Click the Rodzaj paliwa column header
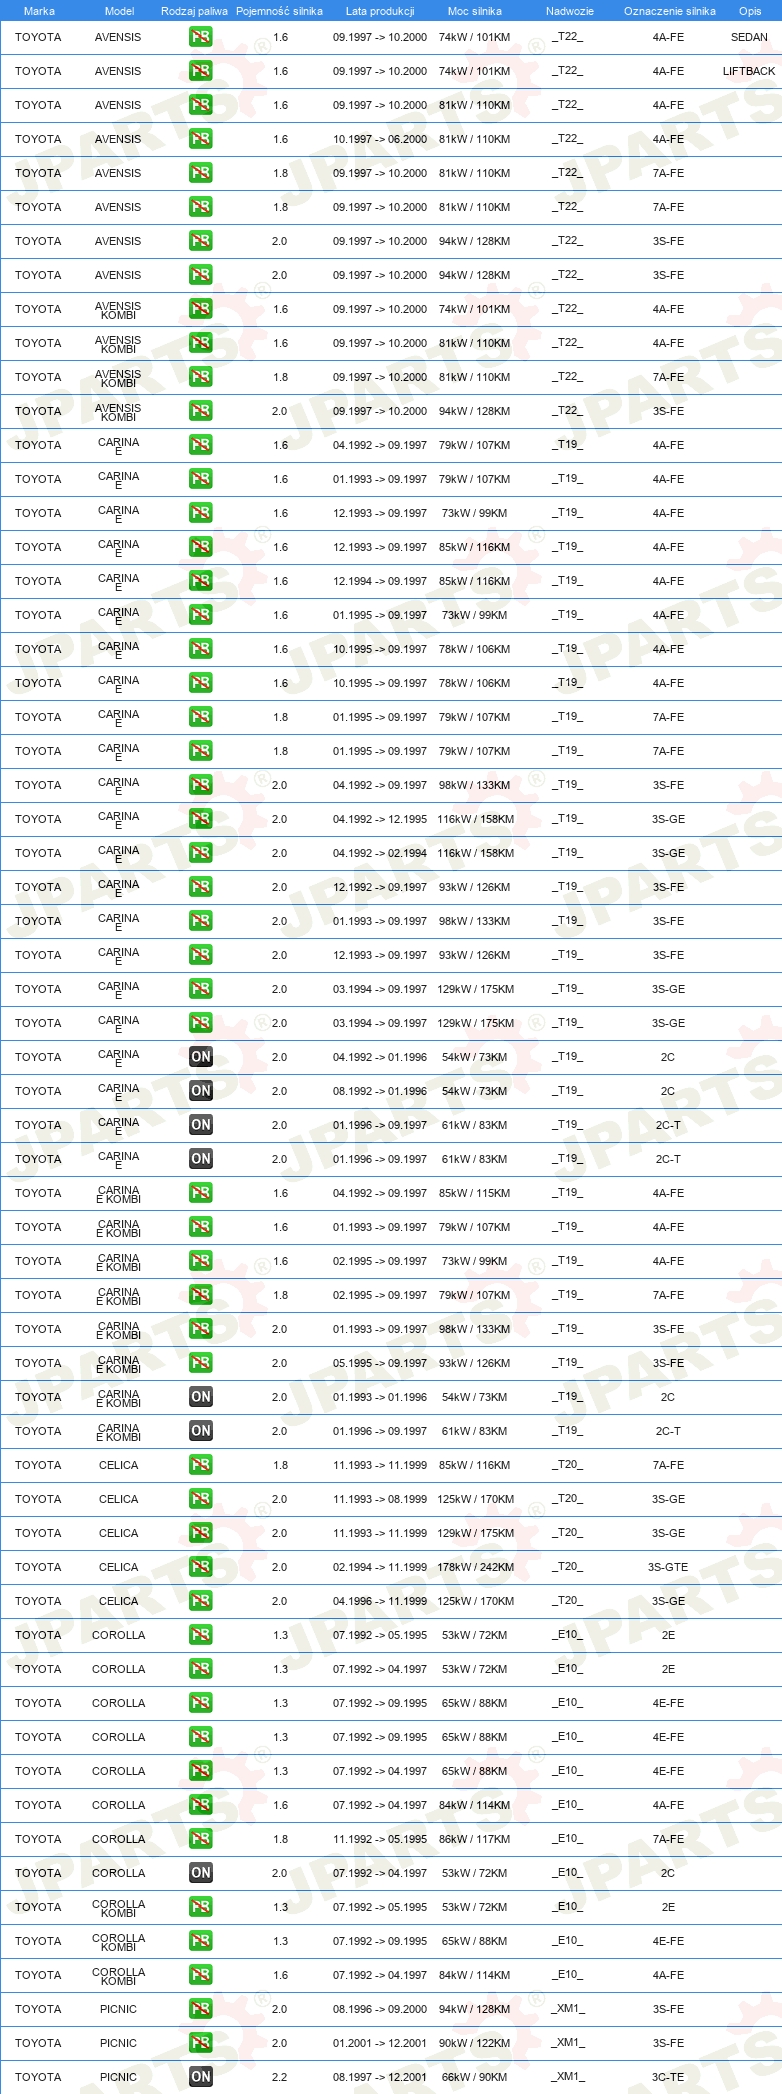 coord(194,11)
